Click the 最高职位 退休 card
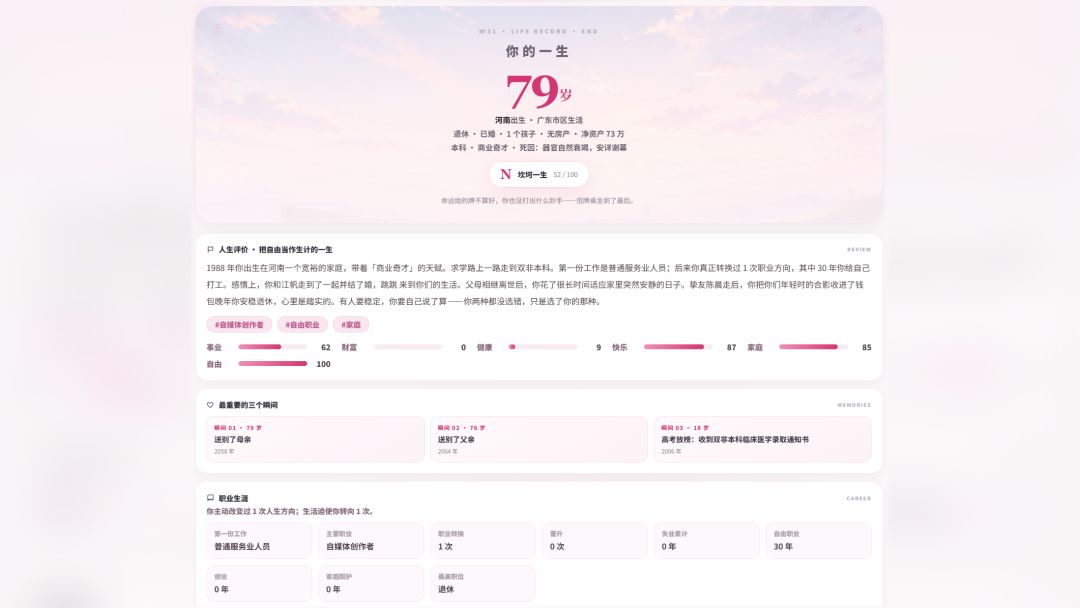Viewport: 1080px width, 608px height. pyautogui.click(x=483, y=583)
